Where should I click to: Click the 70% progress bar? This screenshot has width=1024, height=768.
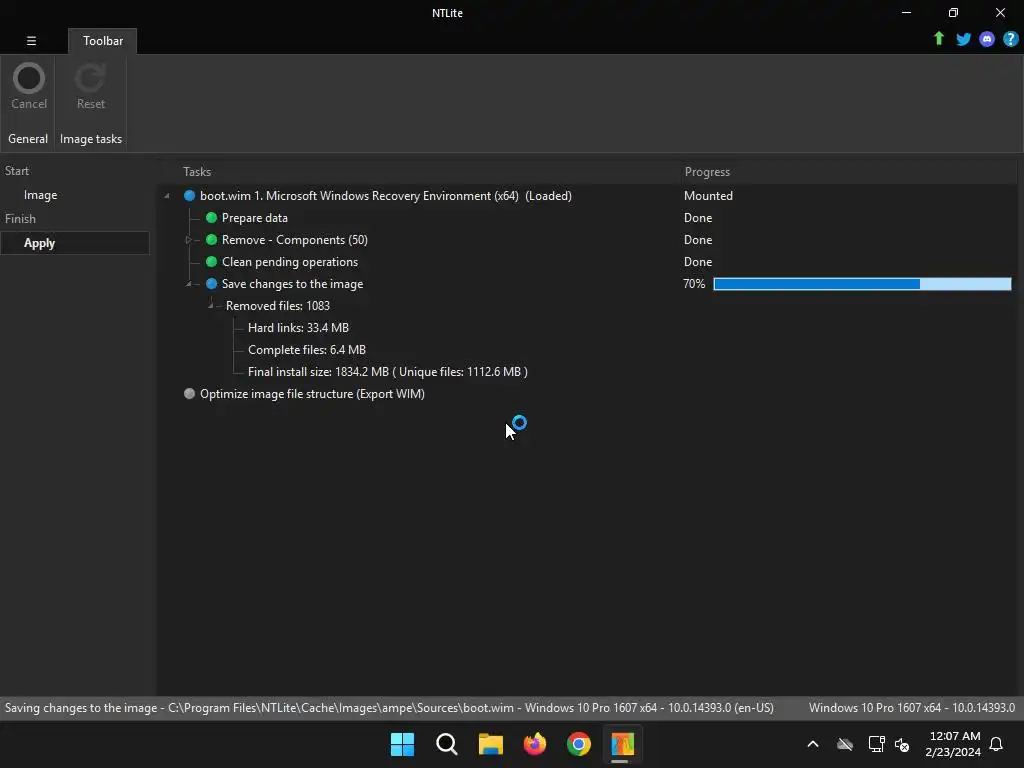click(x=862, y=283)
